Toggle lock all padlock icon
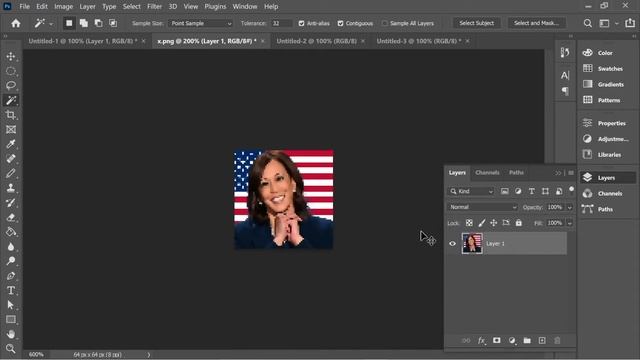Screen dimensions: 640x360 [518, 223]
